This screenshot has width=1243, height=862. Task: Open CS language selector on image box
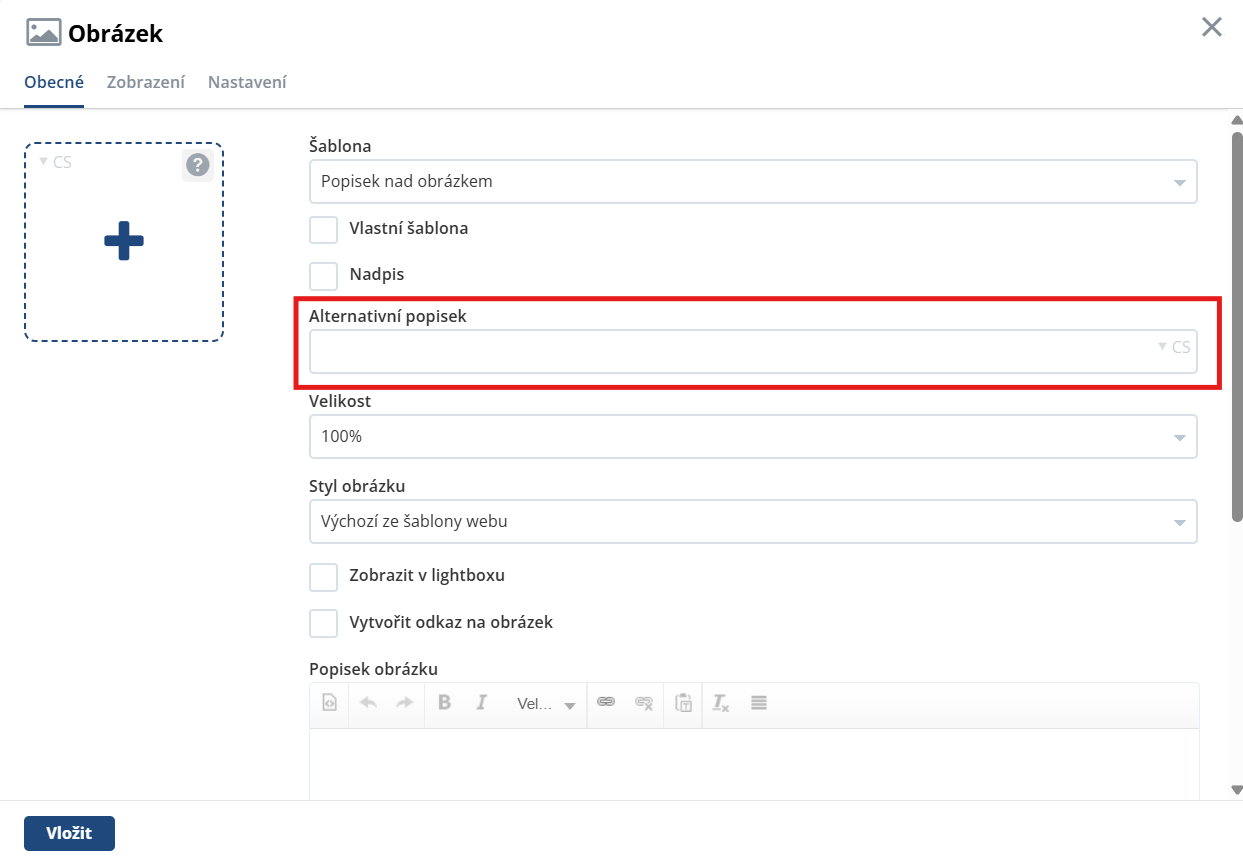(55, 162)
